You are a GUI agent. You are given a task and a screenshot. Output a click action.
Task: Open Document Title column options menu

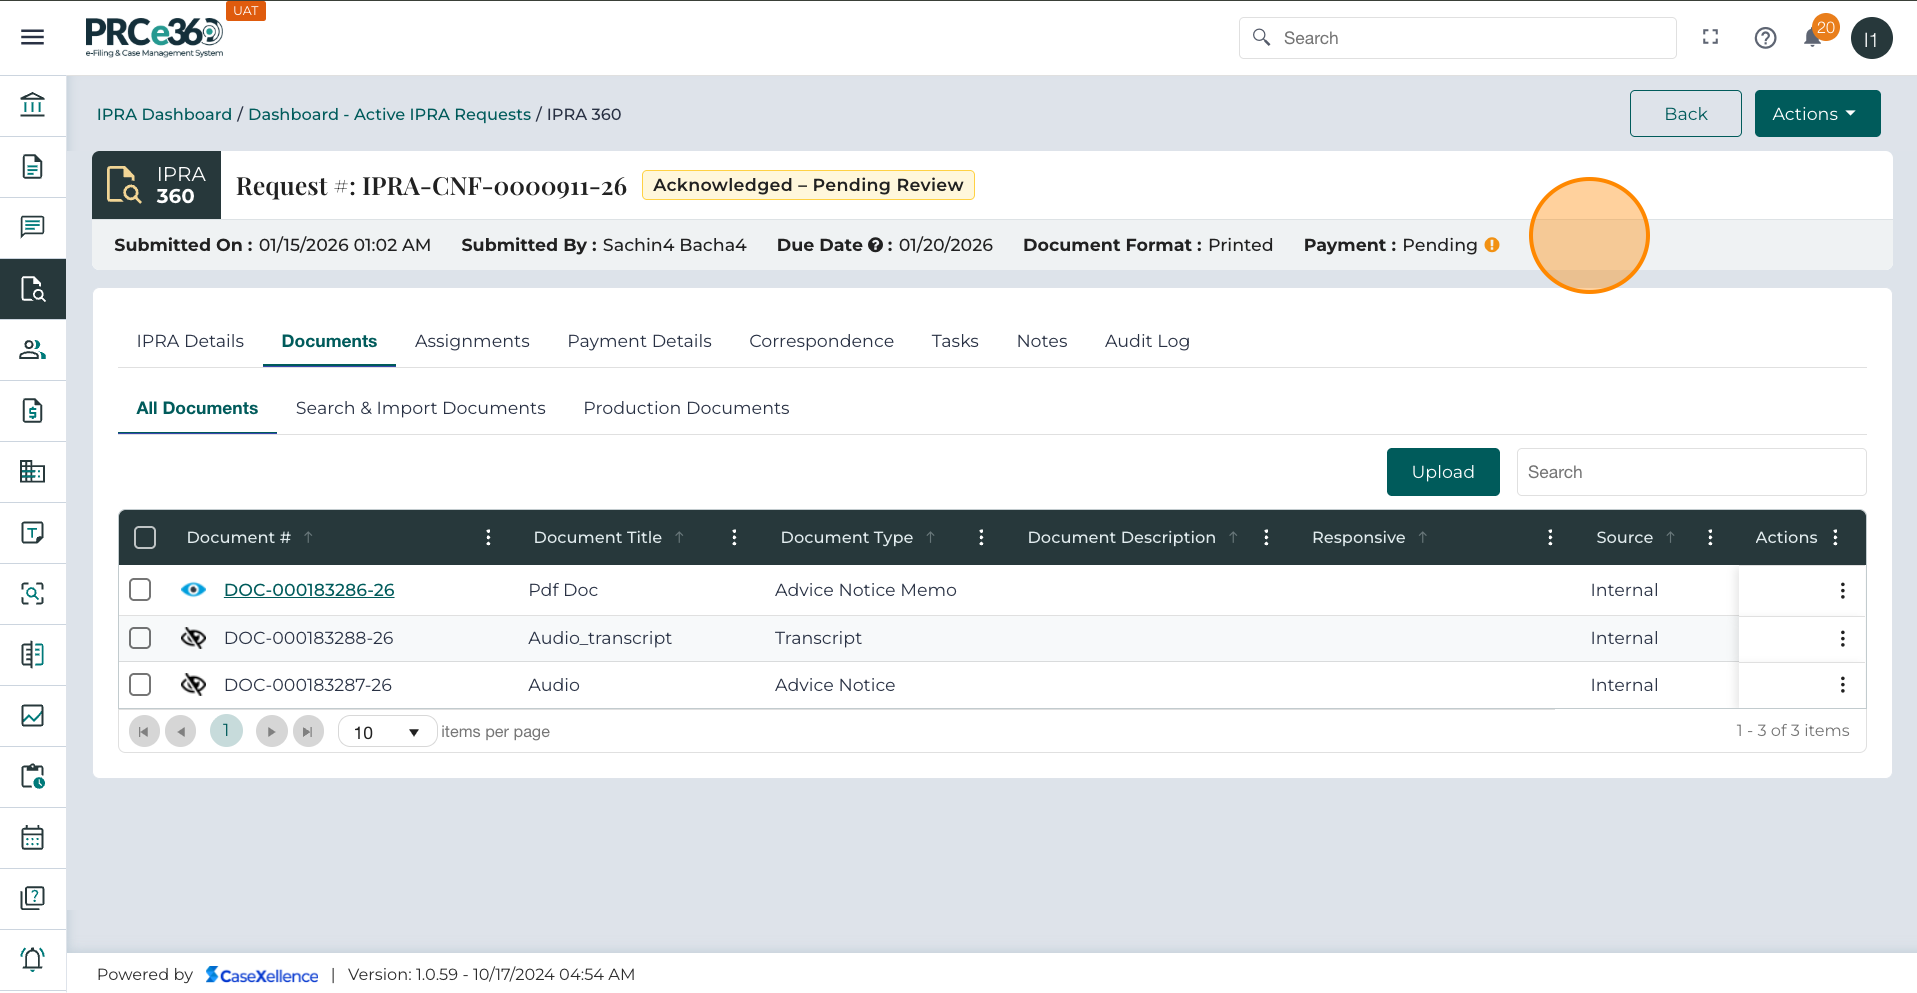point(734,538)
